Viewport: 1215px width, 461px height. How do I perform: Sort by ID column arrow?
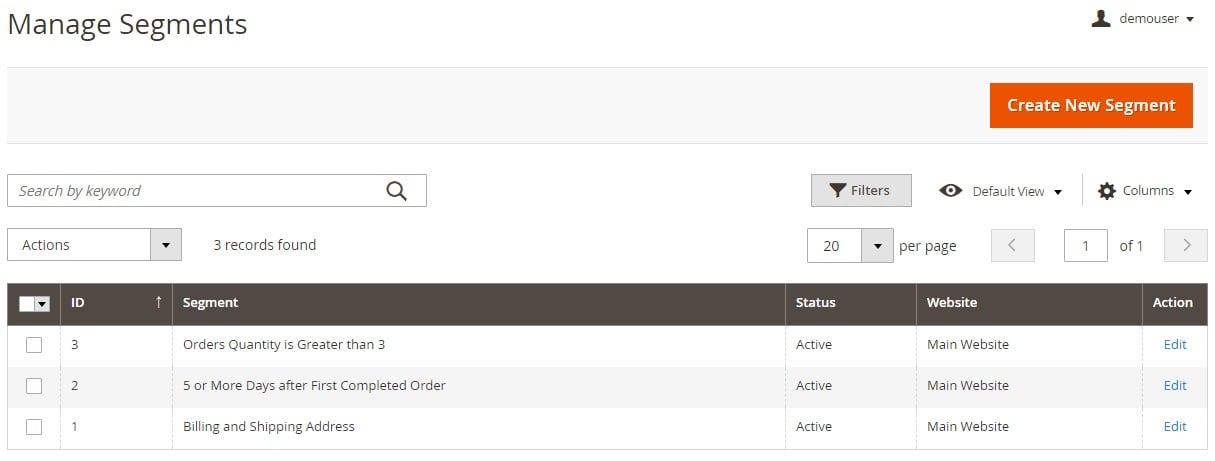[x=158, y=302]
